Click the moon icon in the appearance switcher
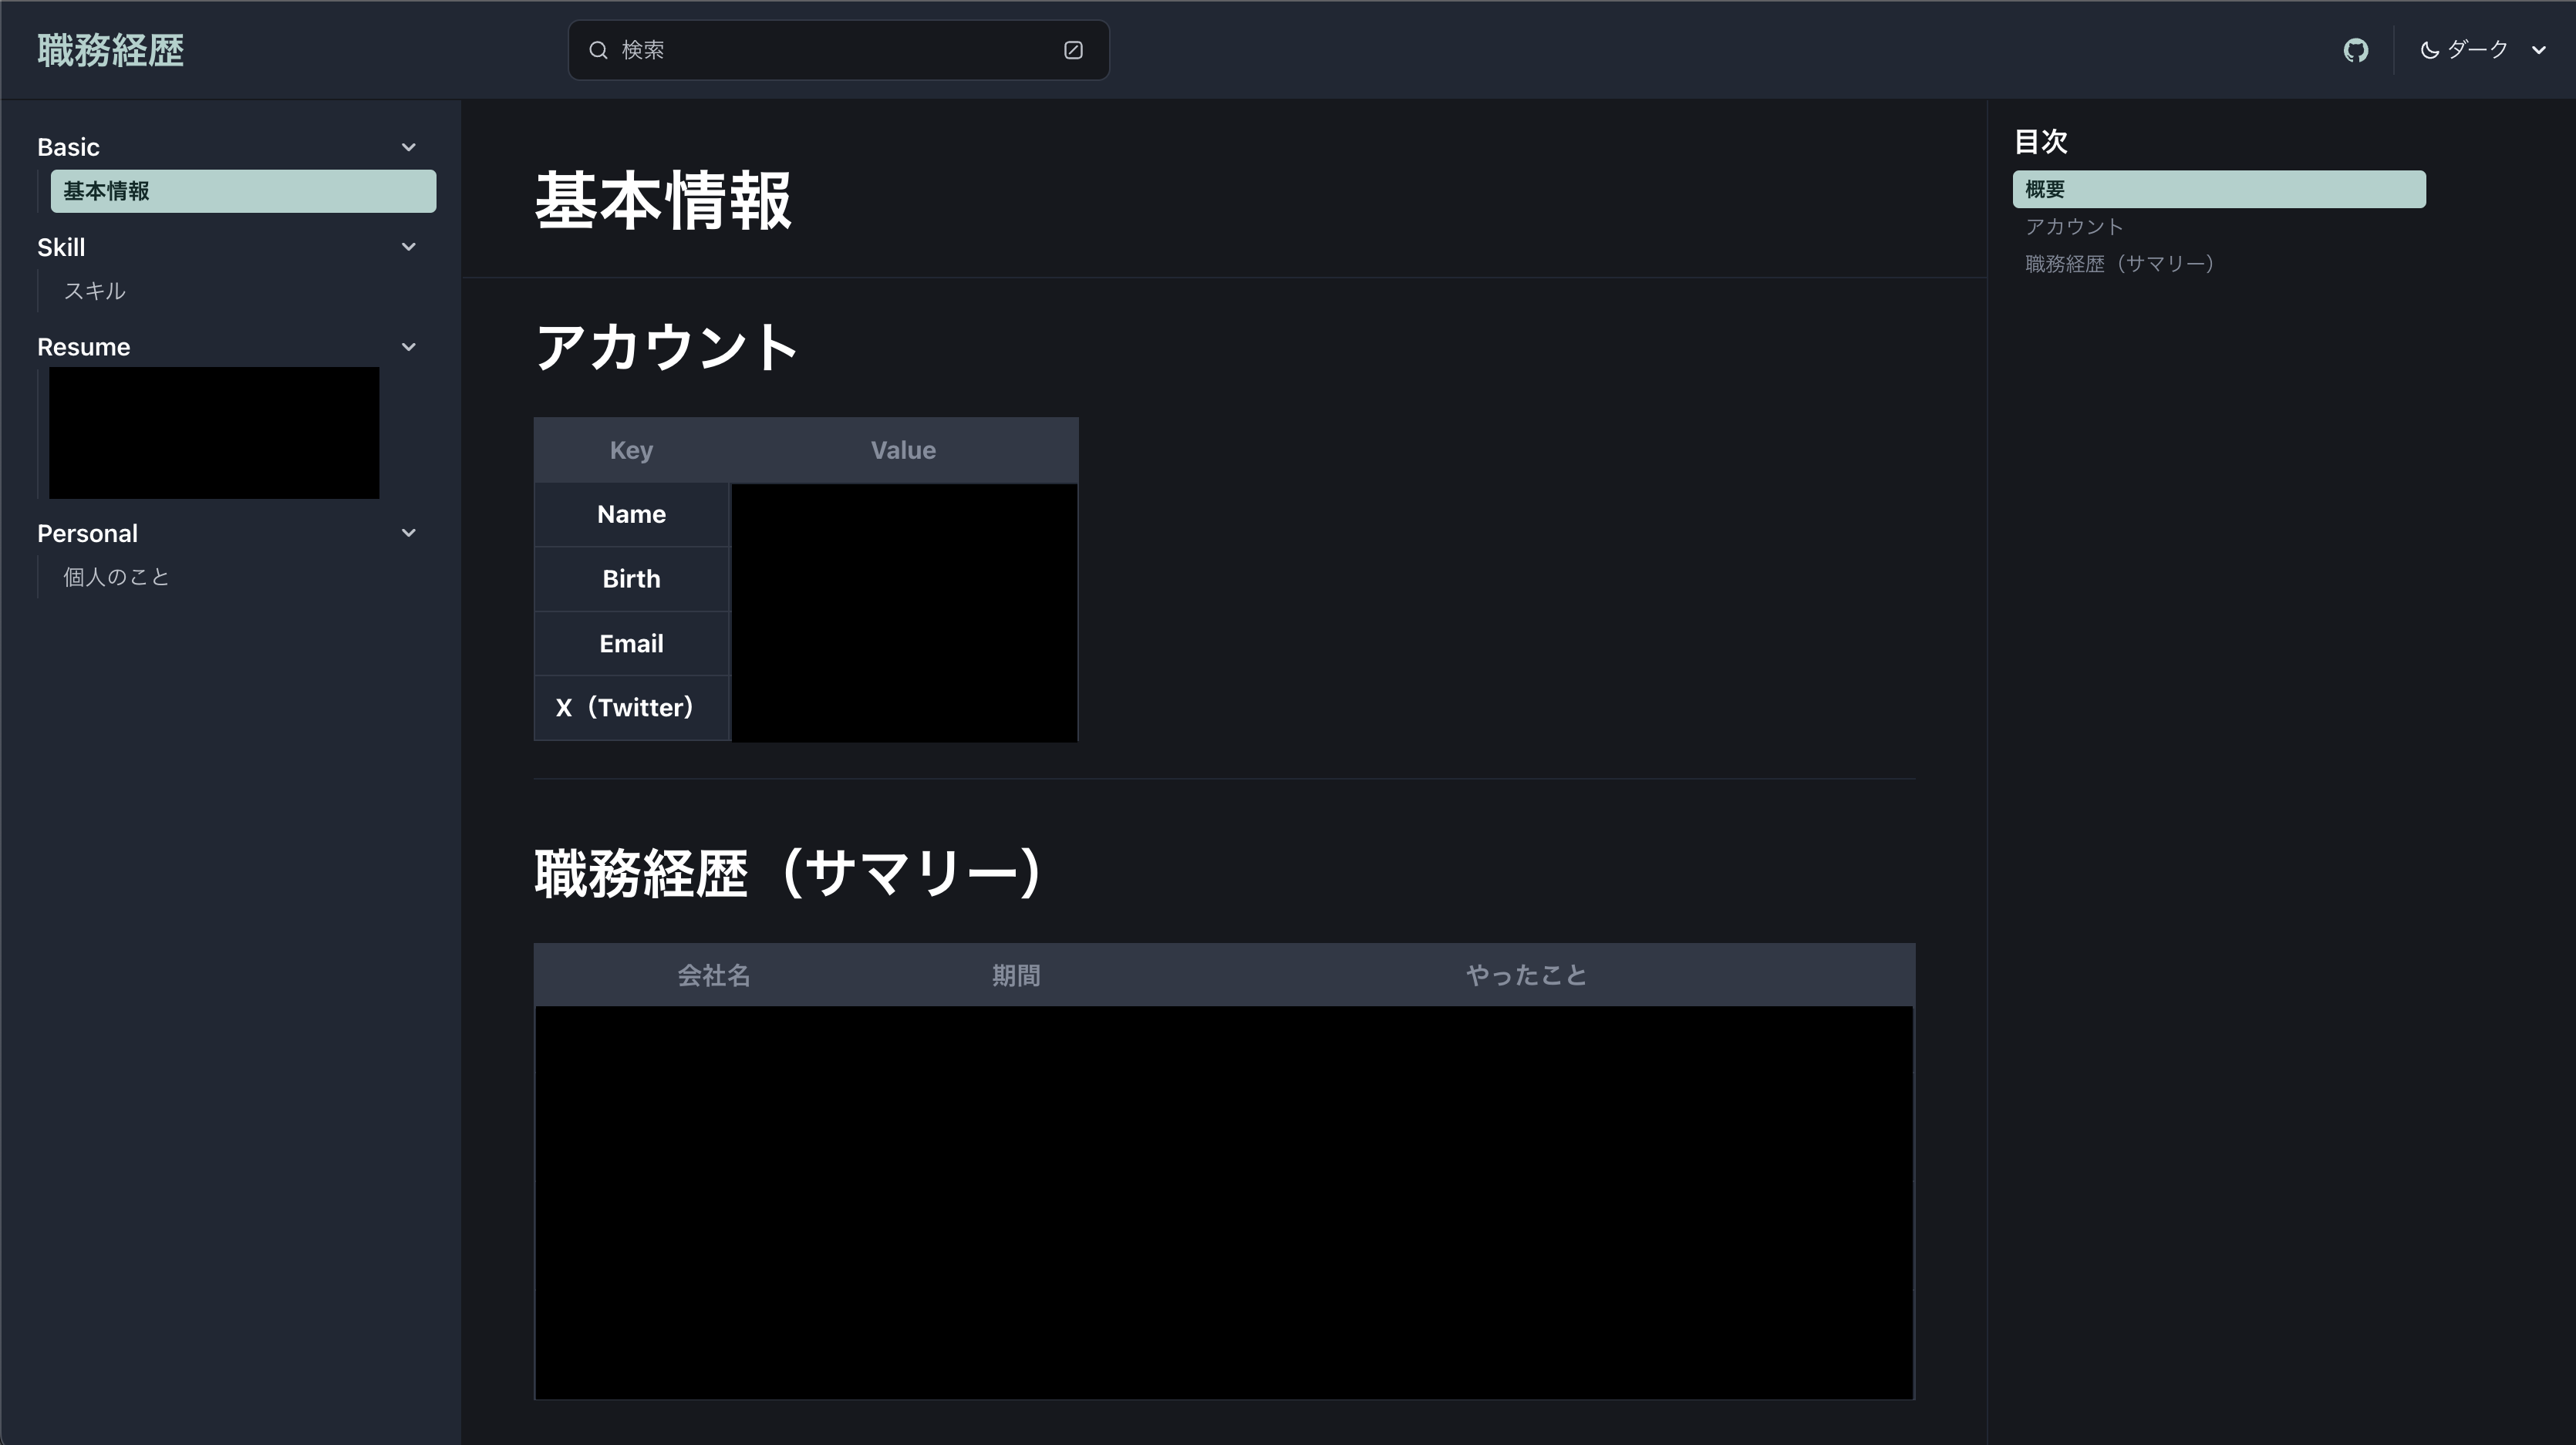 tap(2430, 50)
